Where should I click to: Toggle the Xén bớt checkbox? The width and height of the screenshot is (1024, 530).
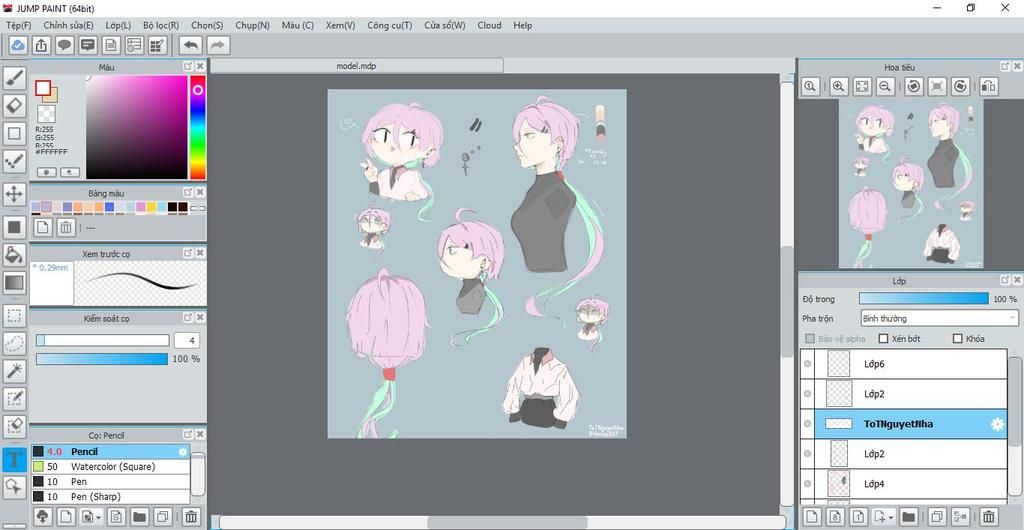coord(884,338)
